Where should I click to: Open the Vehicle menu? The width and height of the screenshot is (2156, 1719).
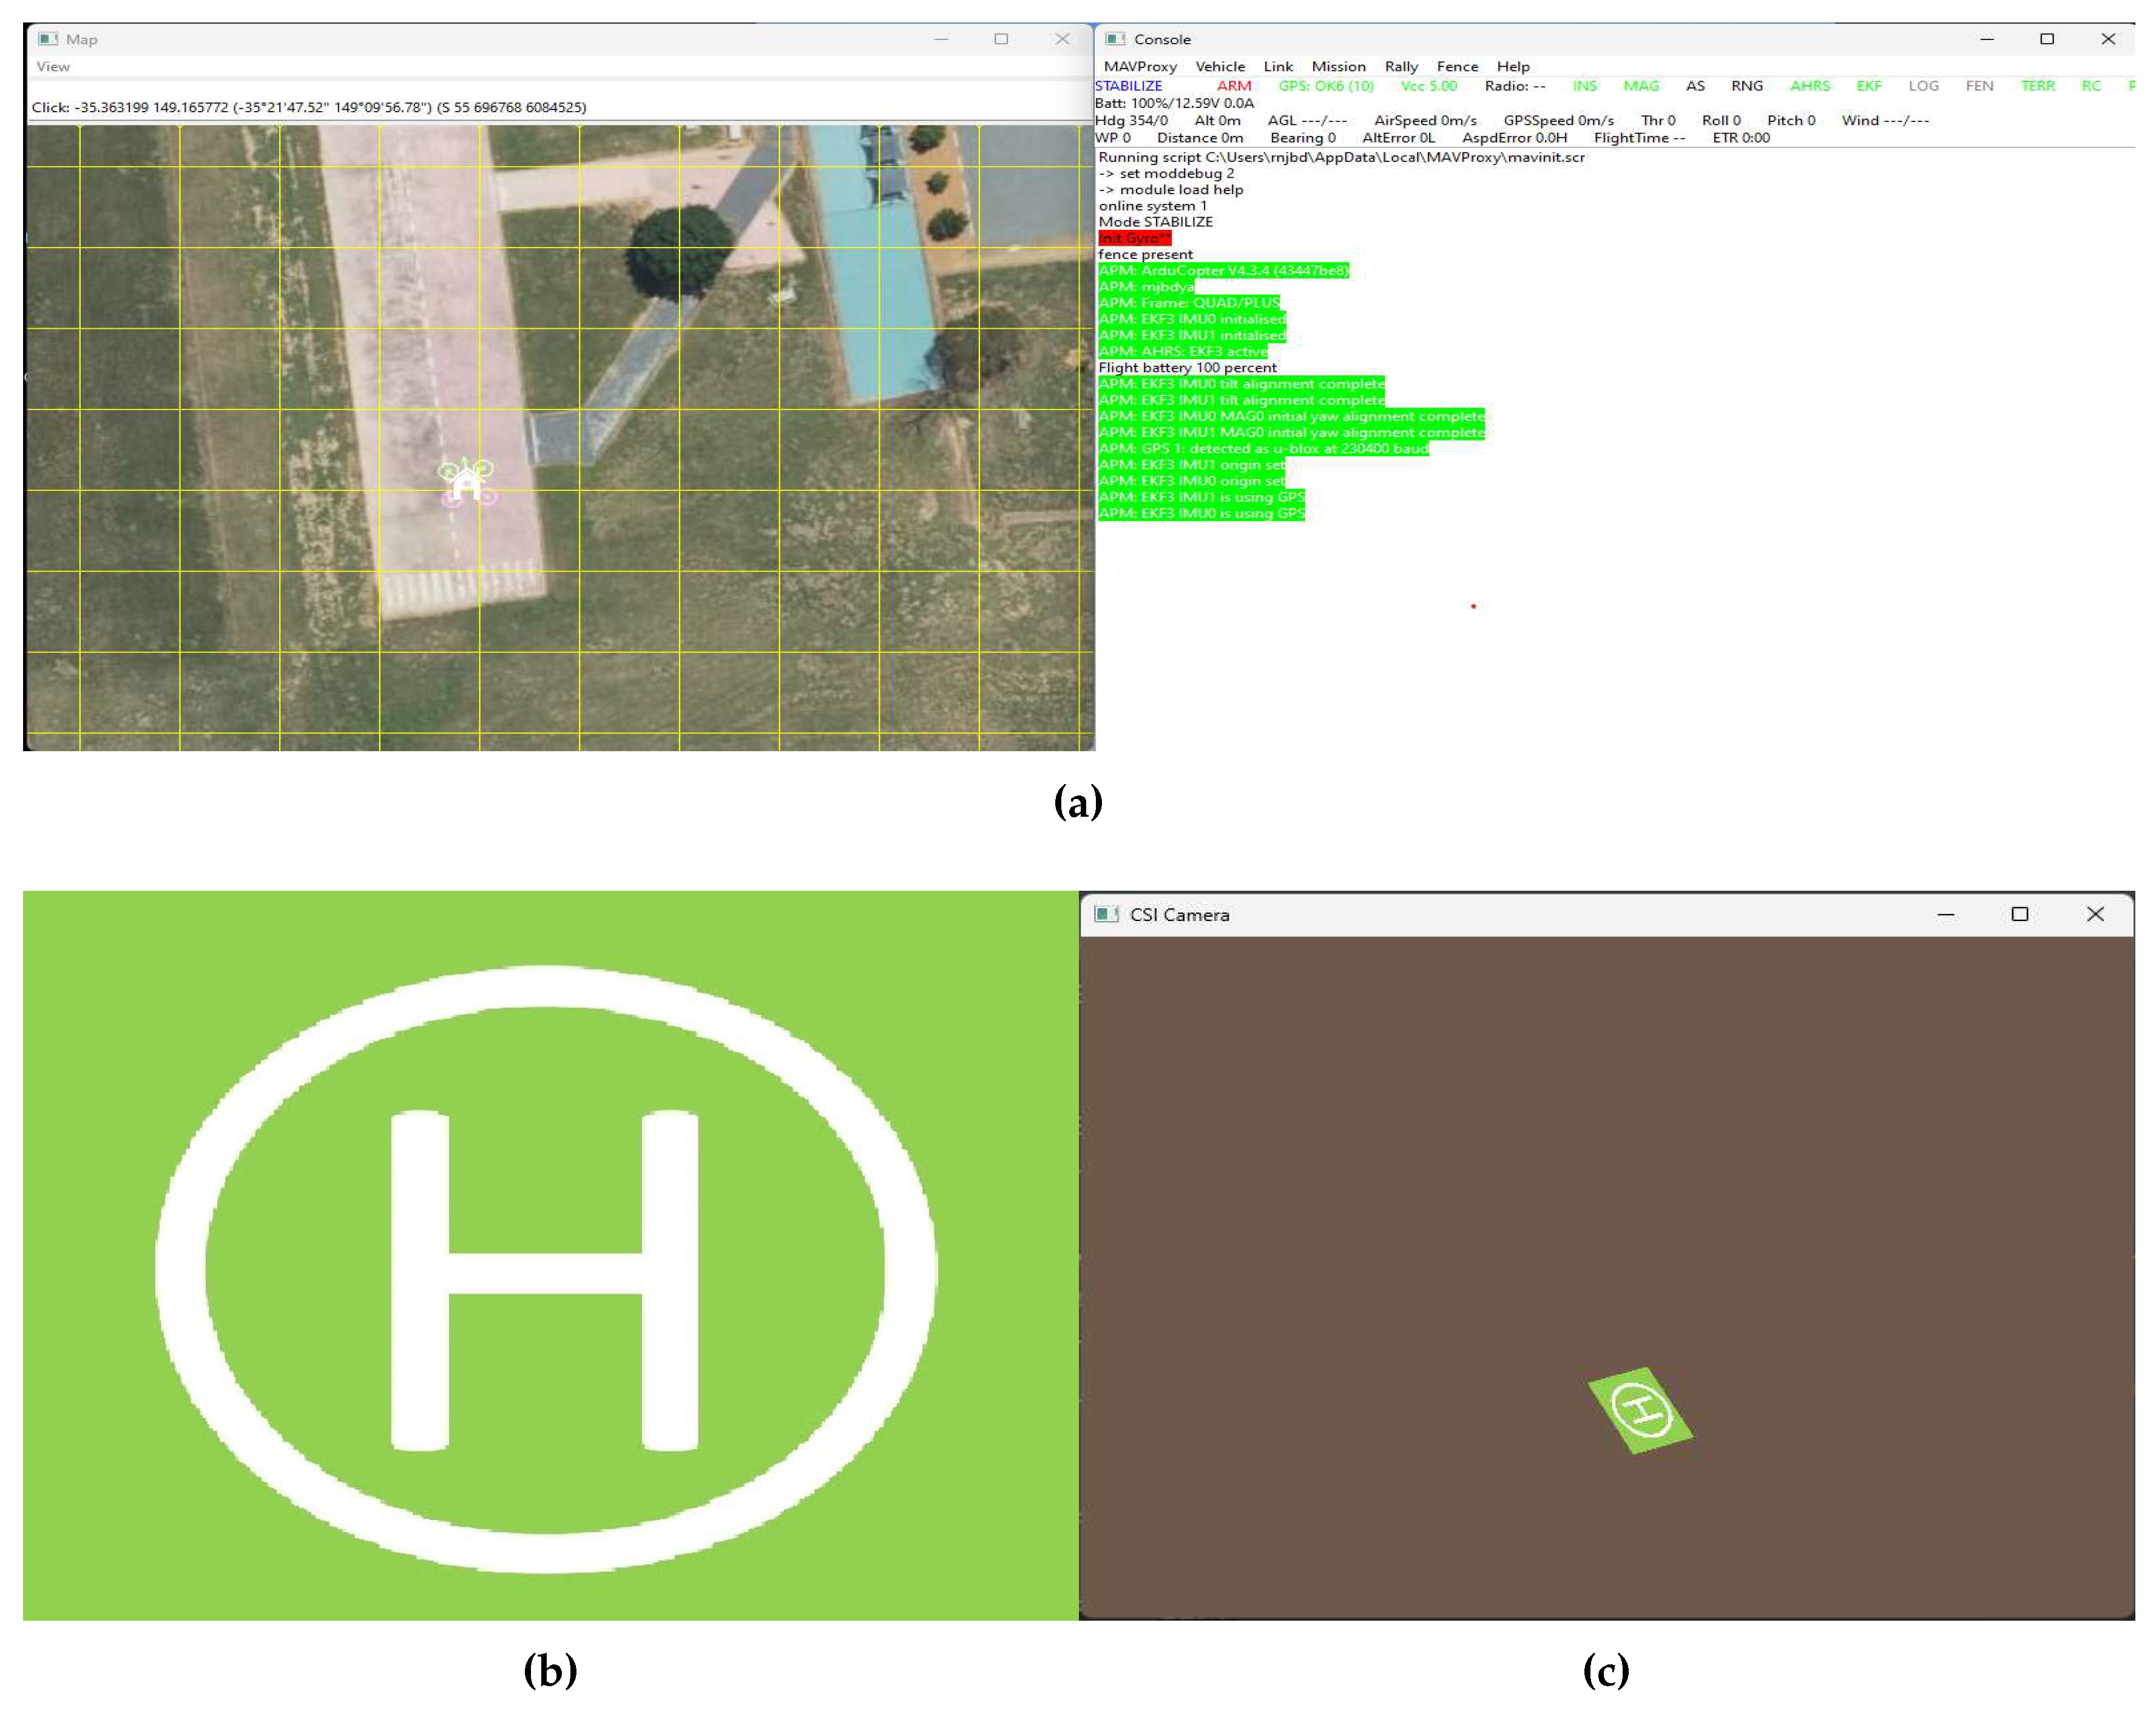[1220, 67]
